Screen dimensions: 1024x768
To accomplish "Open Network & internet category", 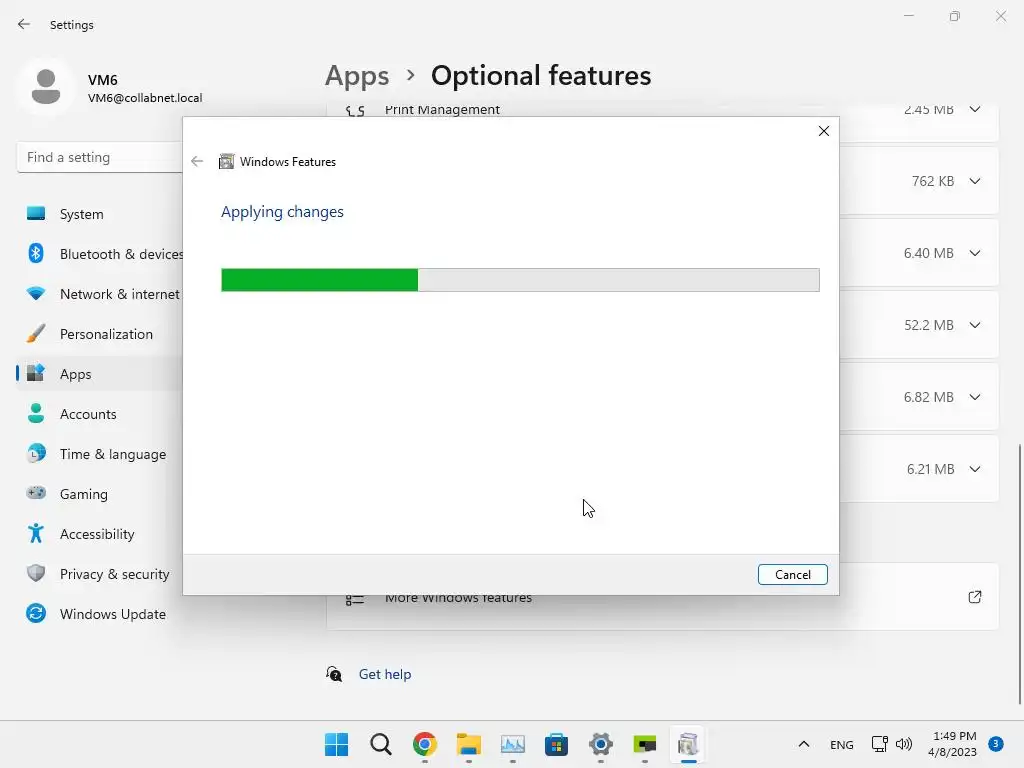I will point(99,294).
